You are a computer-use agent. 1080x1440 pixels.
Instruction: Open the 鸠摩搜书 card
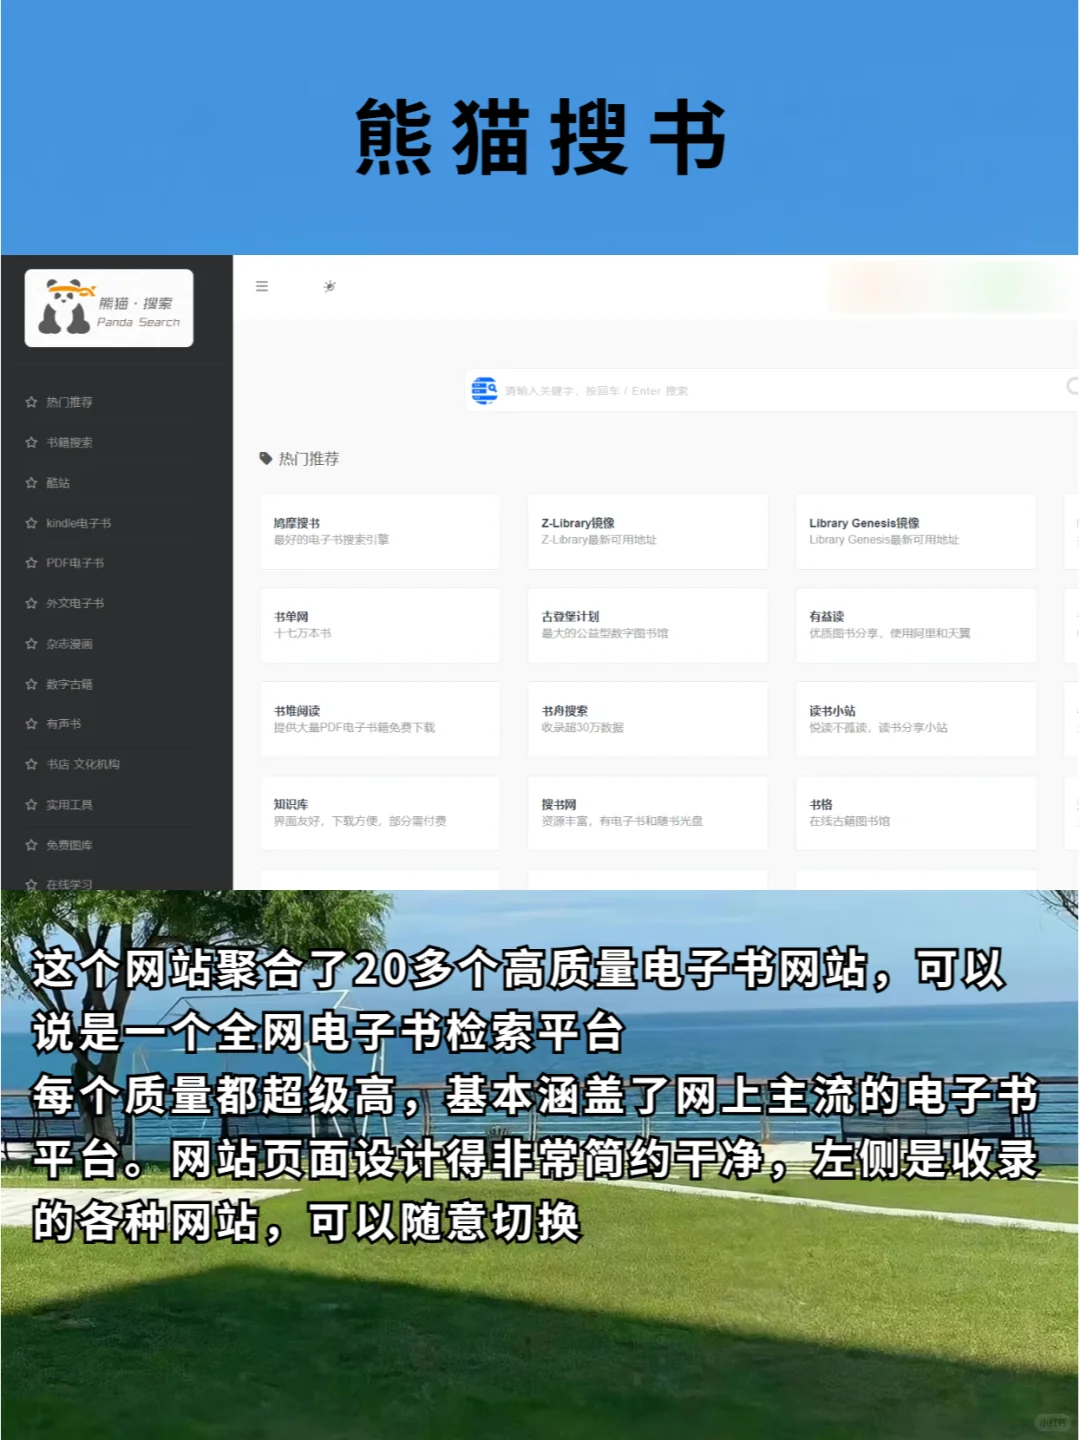coord(380,531)
